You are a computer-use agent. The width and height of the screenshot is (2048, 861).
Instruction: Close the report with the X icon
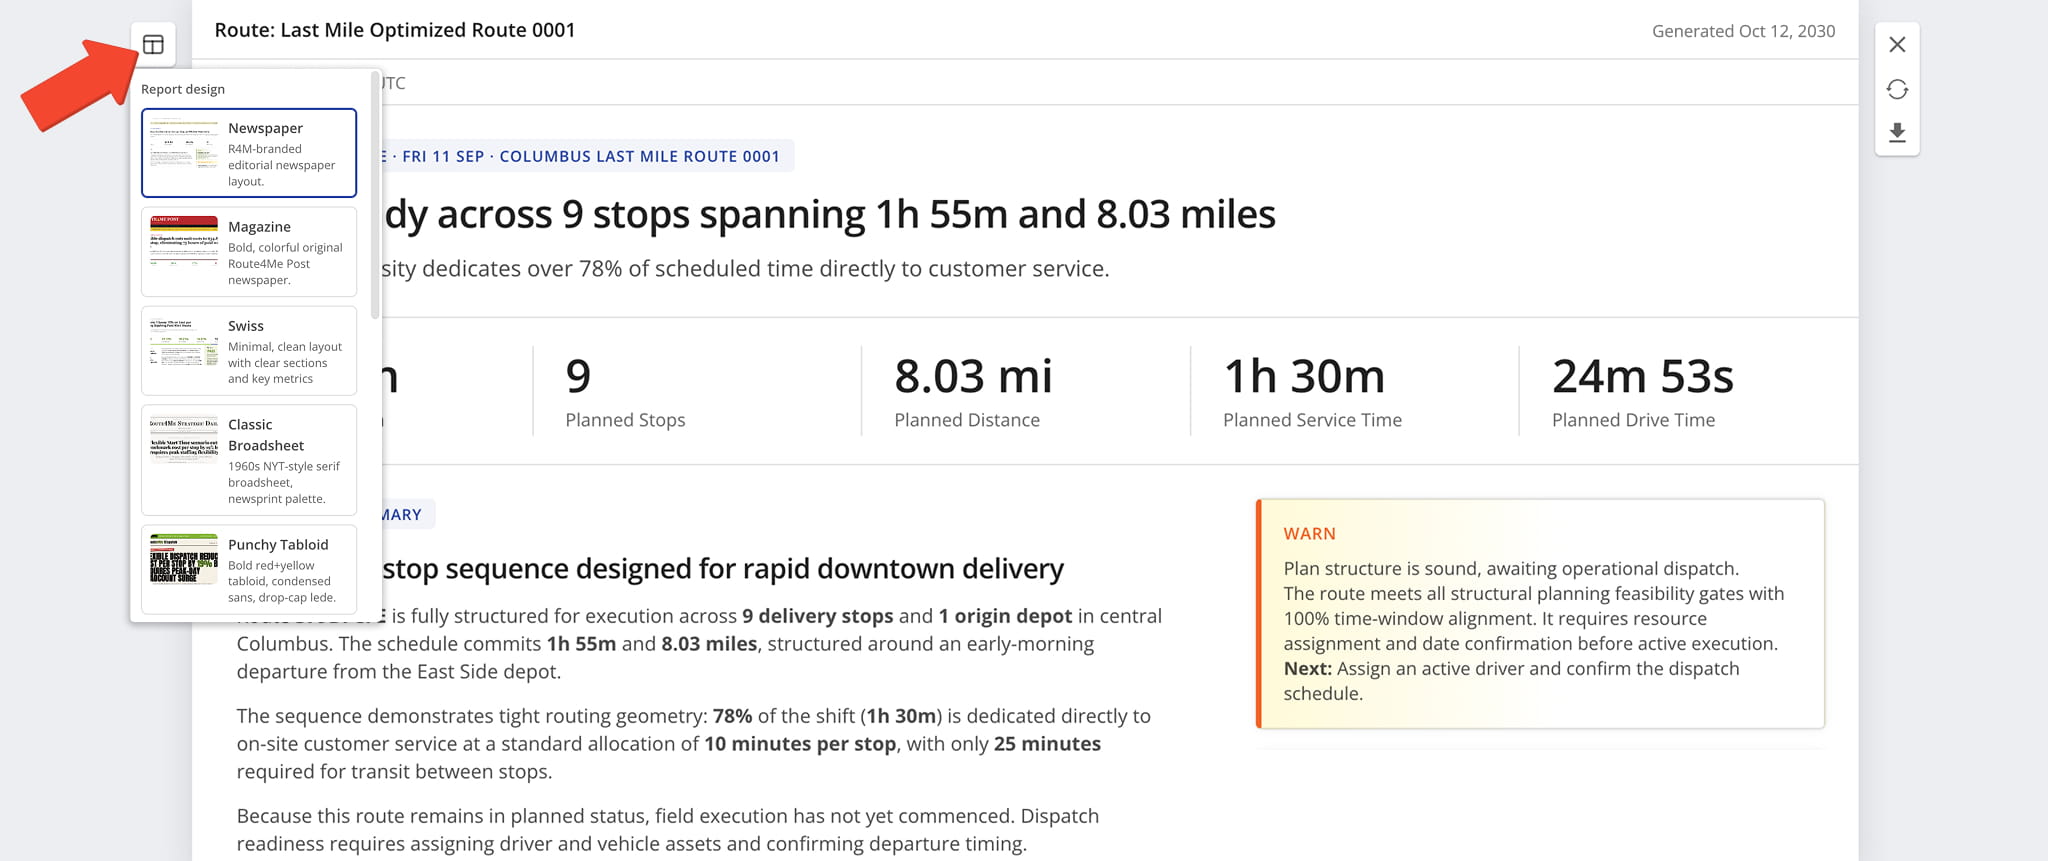tap(1897, 44)
